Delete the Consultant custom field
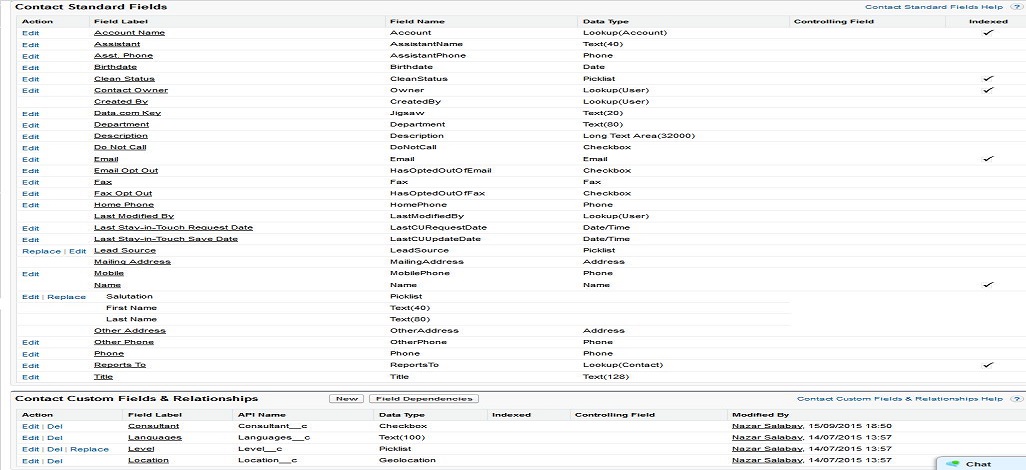 (x=55, y=426)
